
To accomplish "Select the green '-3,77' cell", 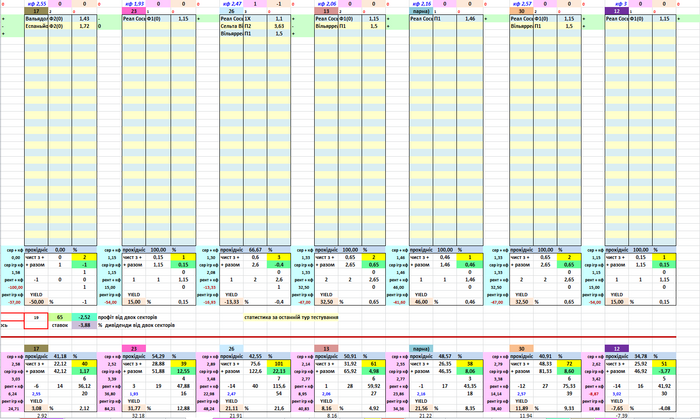I will [x=664, y=371].
